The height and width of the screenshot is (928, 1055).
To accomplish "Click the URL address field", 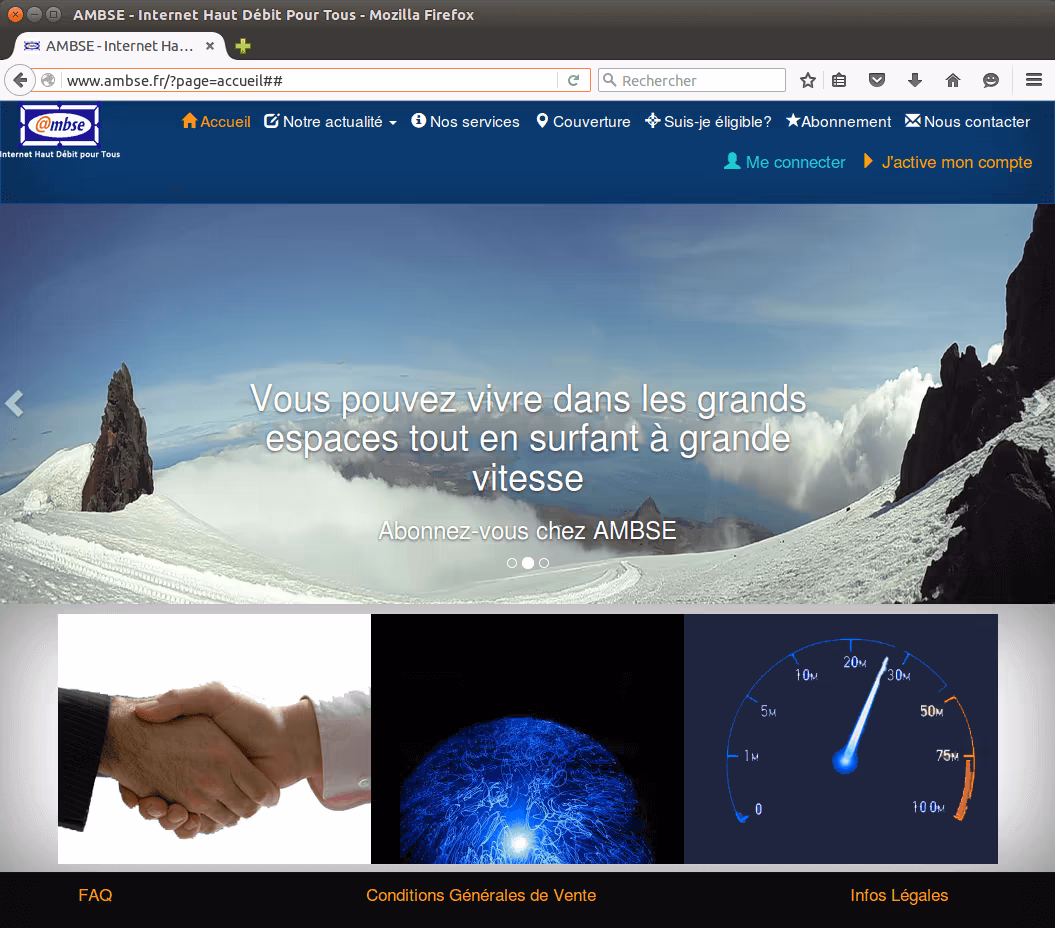I will 310,81.
